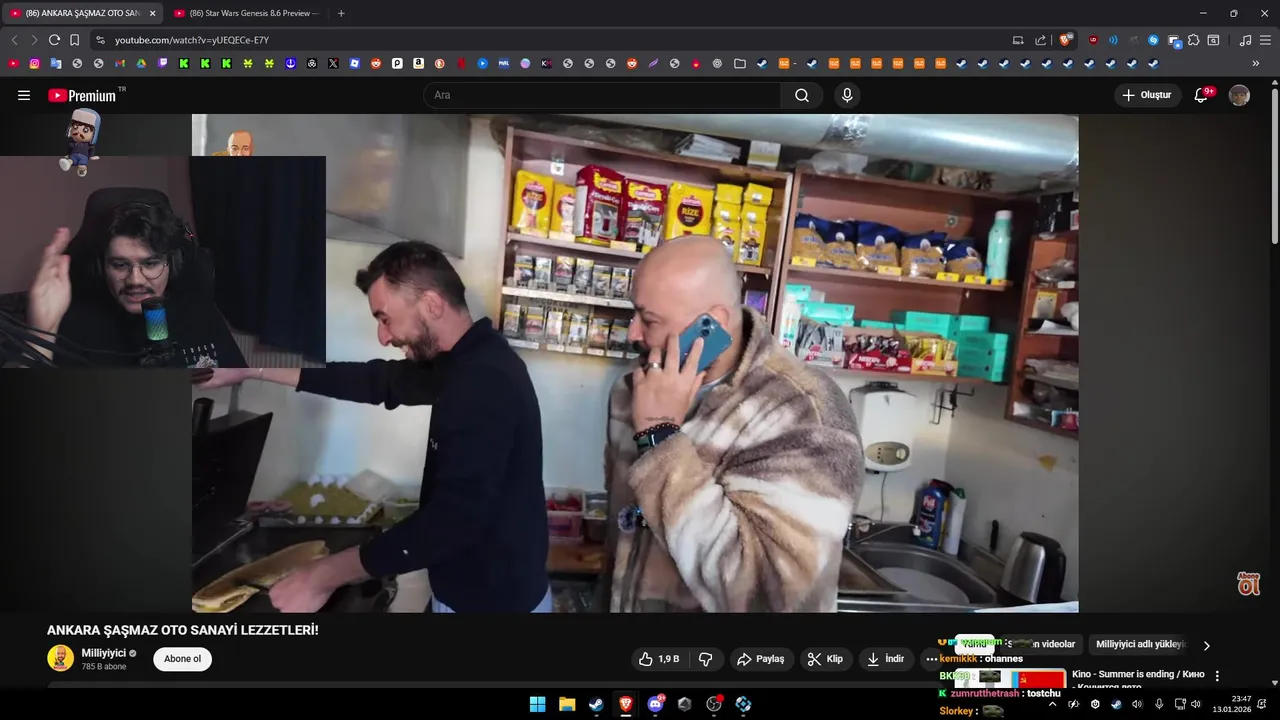View site information icon in address bar

pyautogui.click(x=100, y=40)
